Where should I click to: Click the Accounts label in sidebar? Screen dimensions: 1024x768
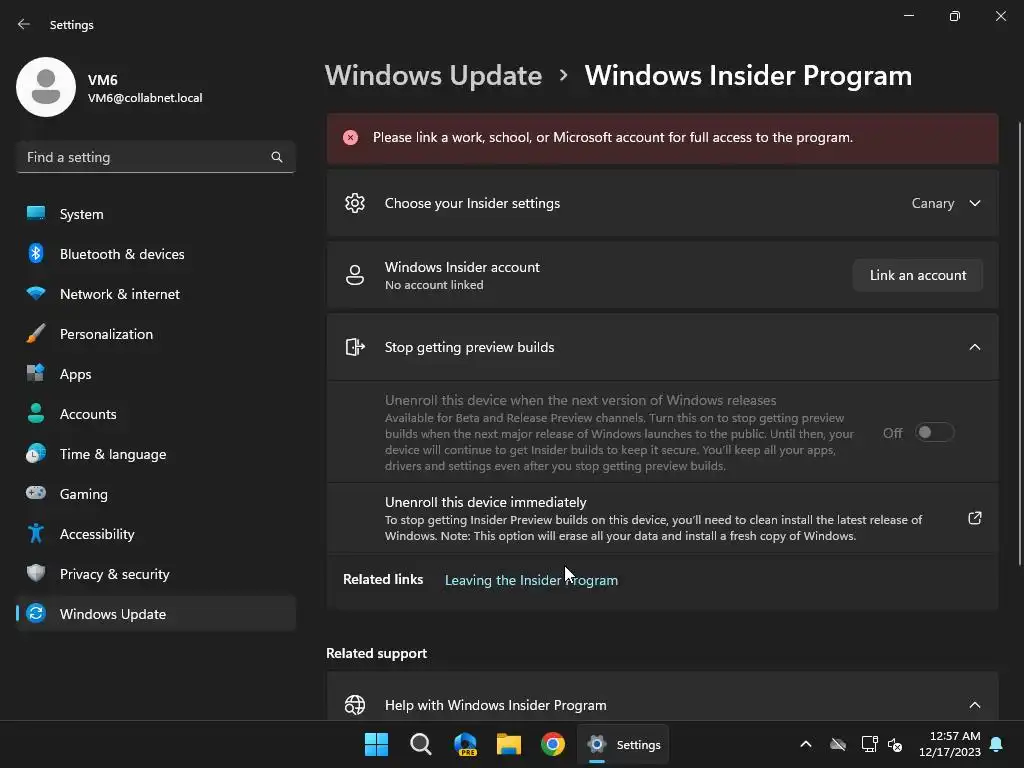coord(88,414)
